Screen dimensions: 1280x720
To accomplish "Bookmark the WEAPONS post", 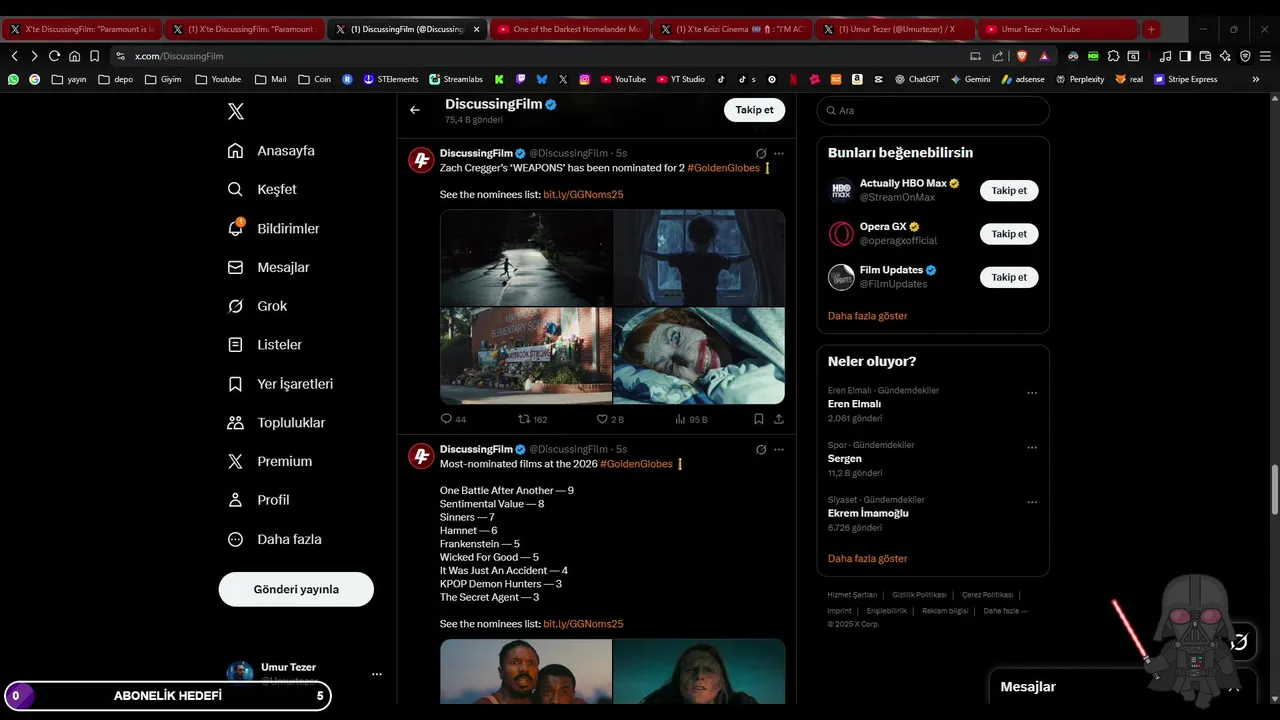I will coord(759,419).
